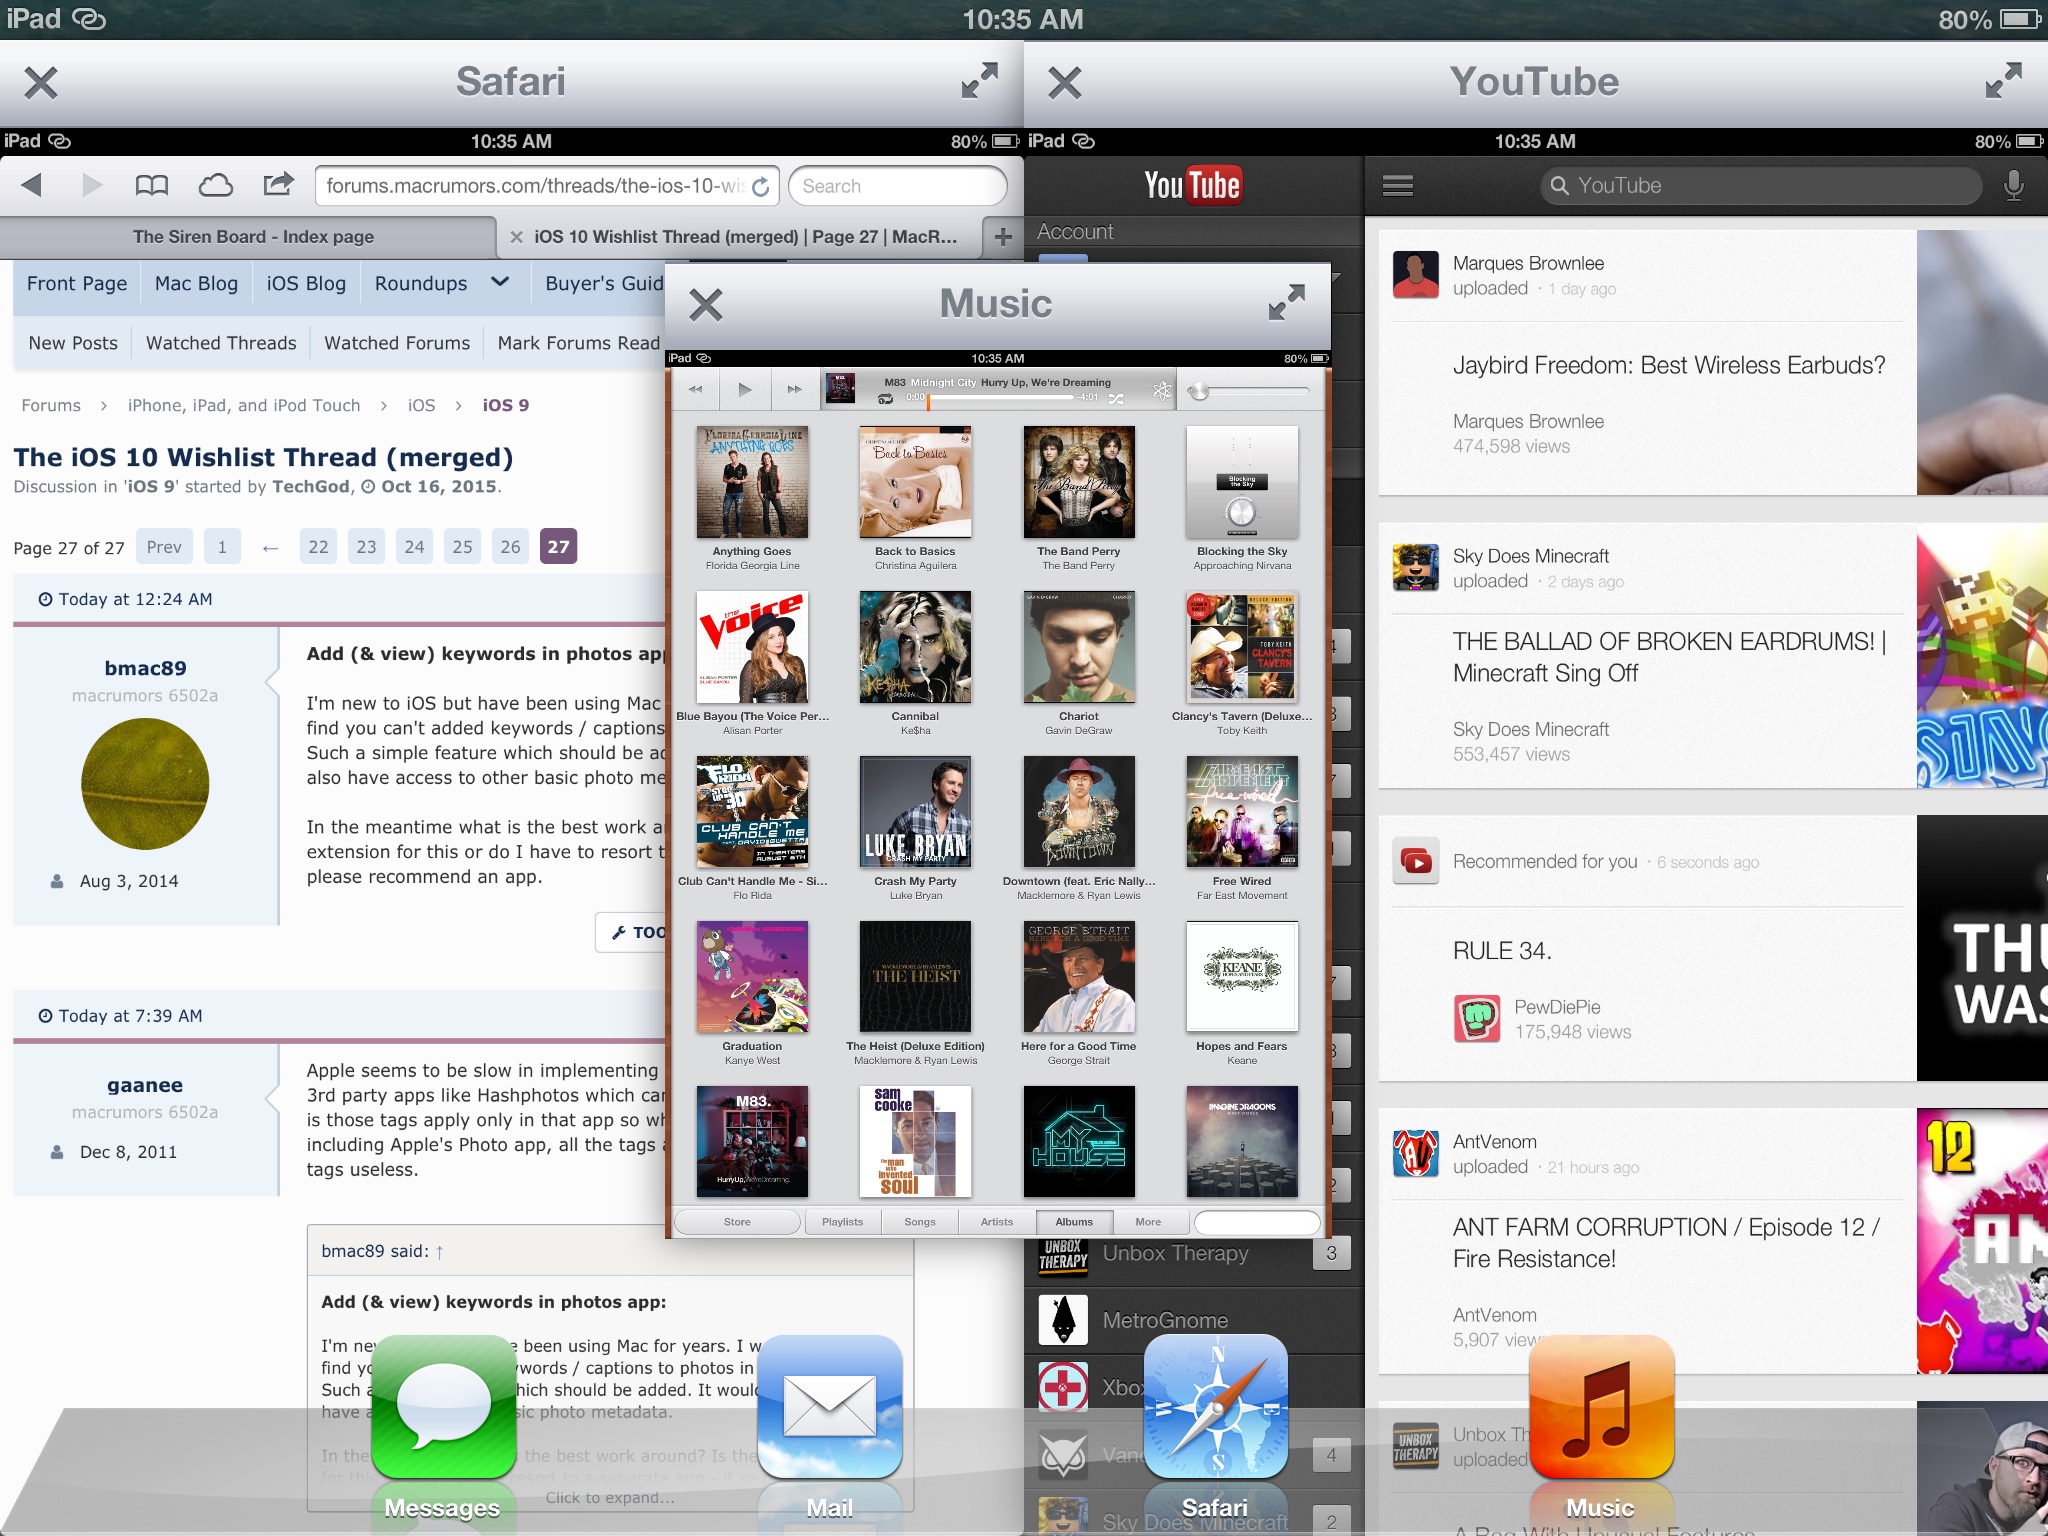Image resolution: width=2048 pixels, height=1536 pixels.
Task: Tap the Safari share icon
Action: pos(278,184)
